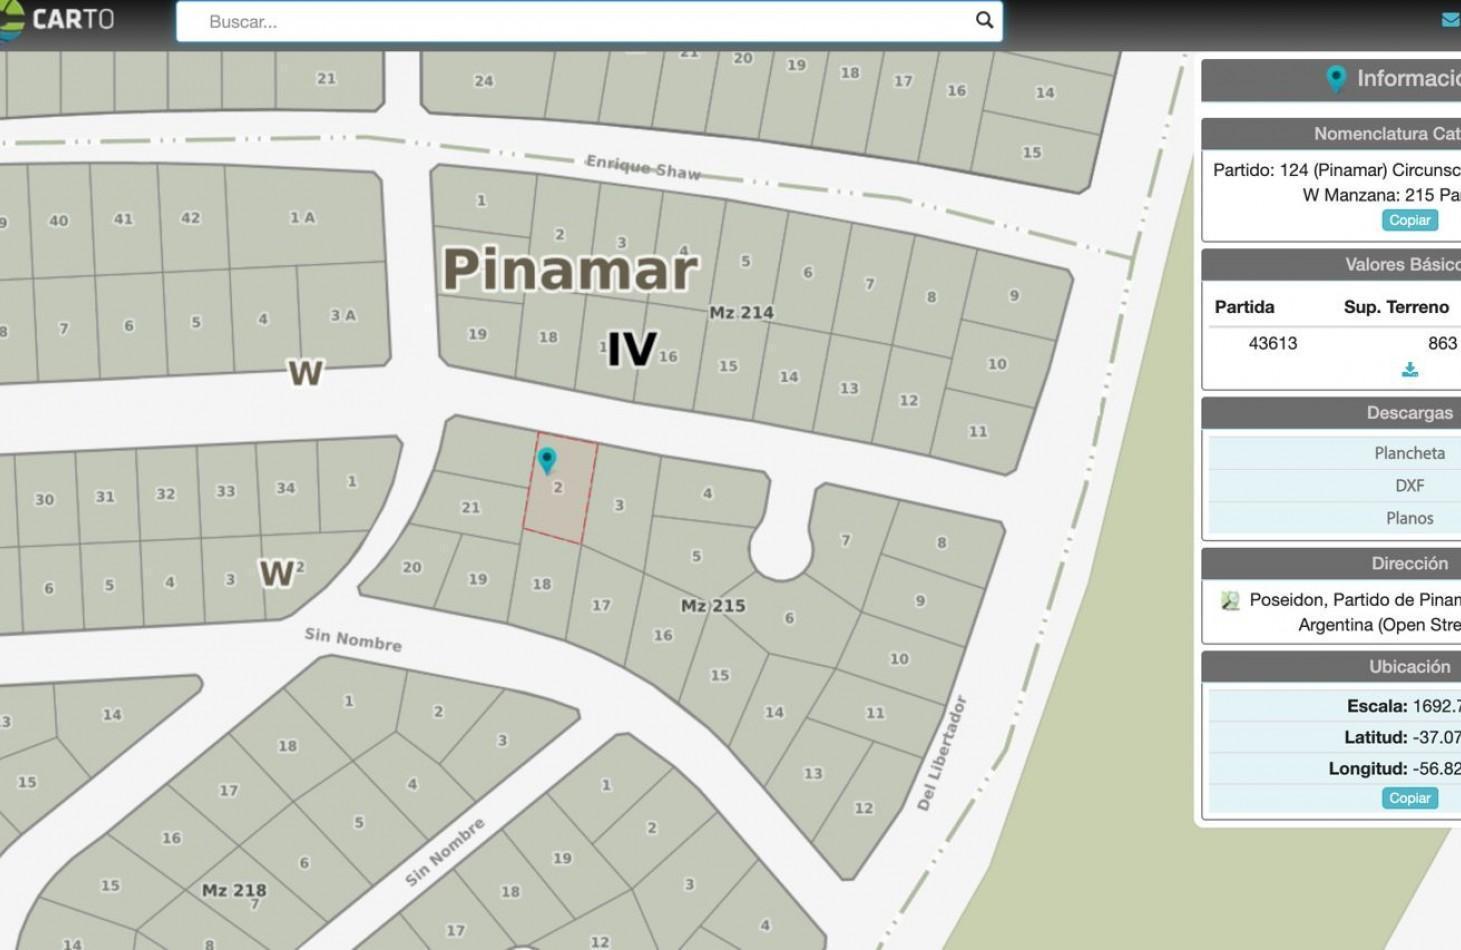Click the Enrique Shaw street label
Image resolution: width=1461 pixels, height=950 pixels.
[643, 167]
